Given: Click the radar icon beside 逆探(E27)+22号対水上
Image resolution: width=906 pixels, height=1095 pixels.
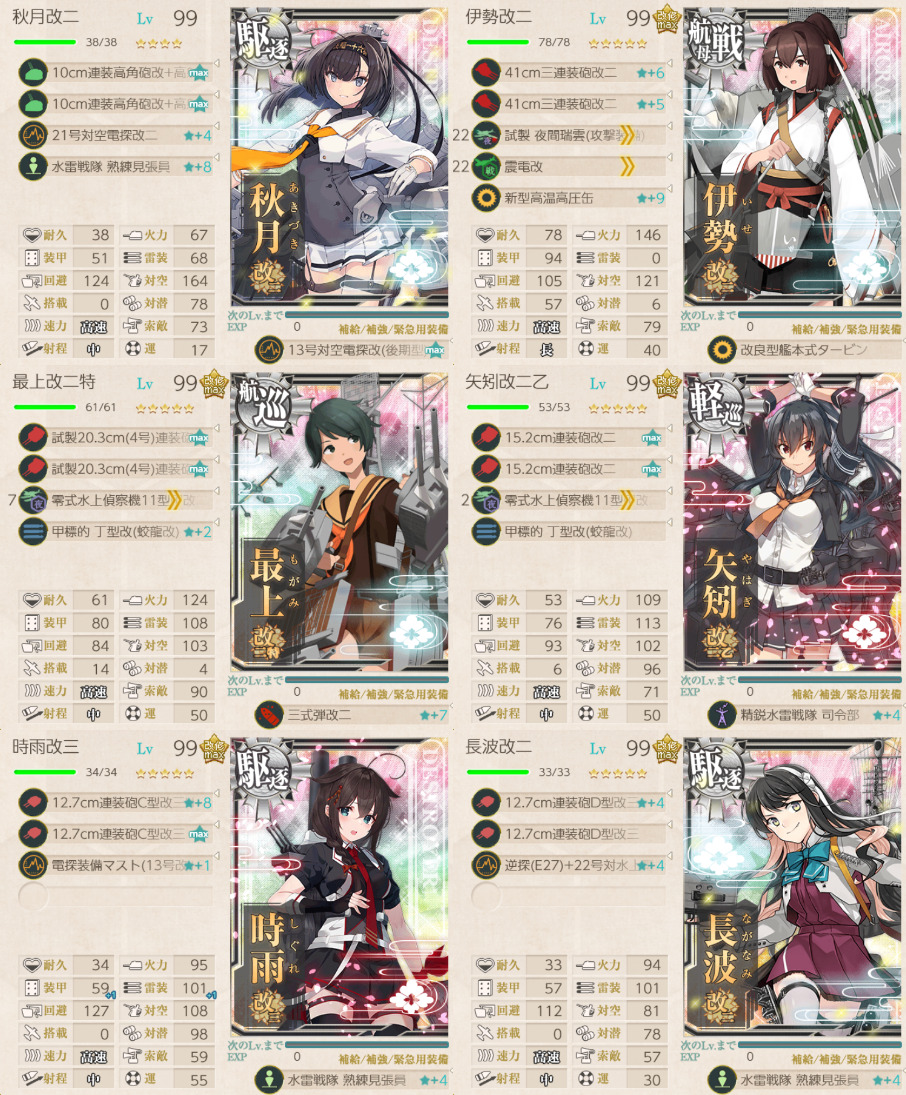Looking at the screenshot, I should coord(485,866).
